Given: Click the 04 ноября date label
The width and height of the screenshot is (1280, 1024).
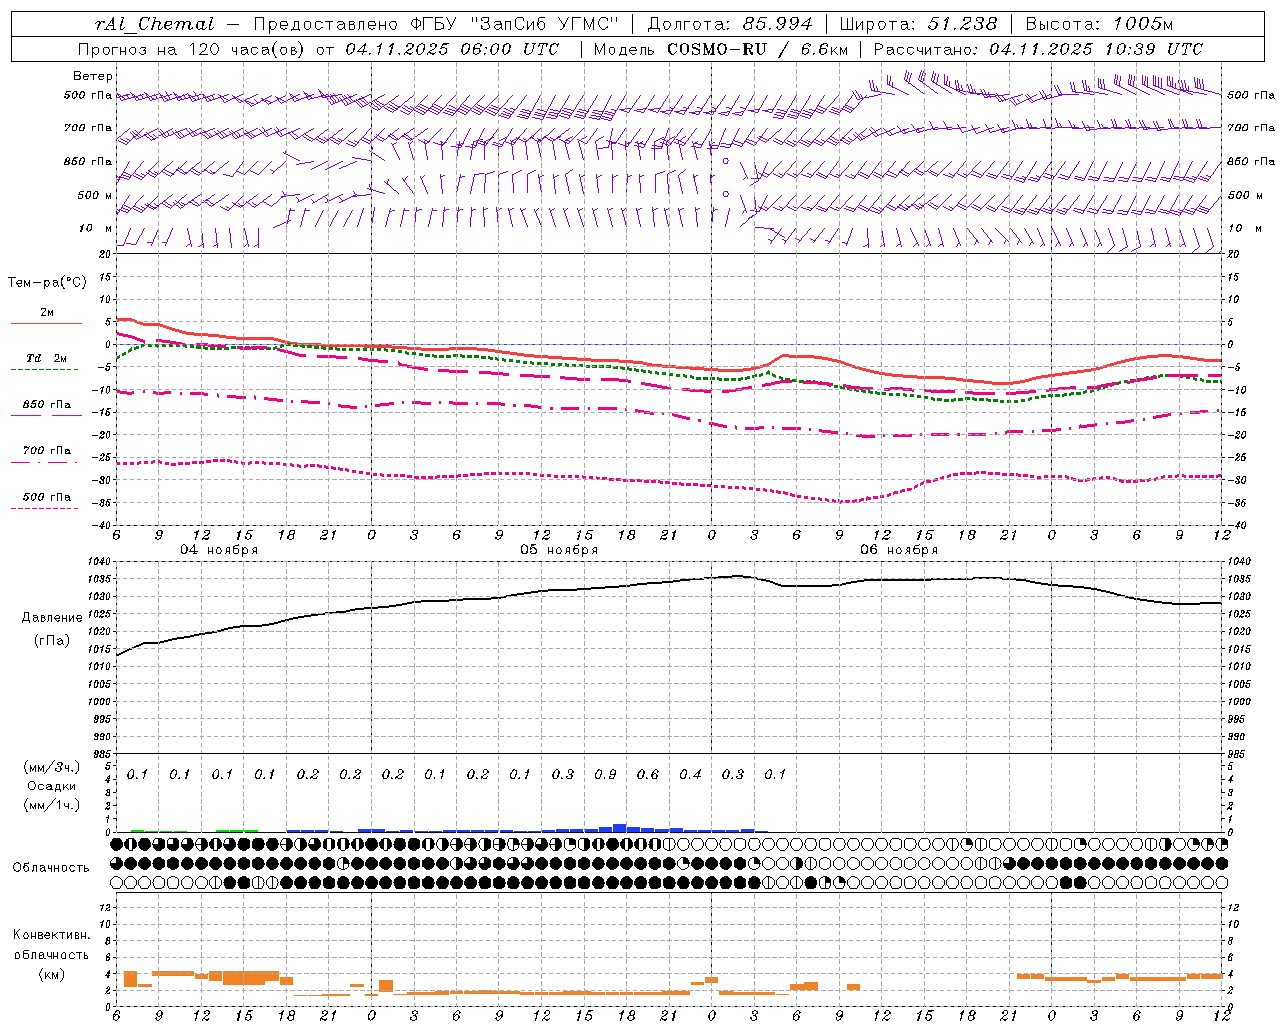Looking at the screenshot, I should [x=219, y=550].
